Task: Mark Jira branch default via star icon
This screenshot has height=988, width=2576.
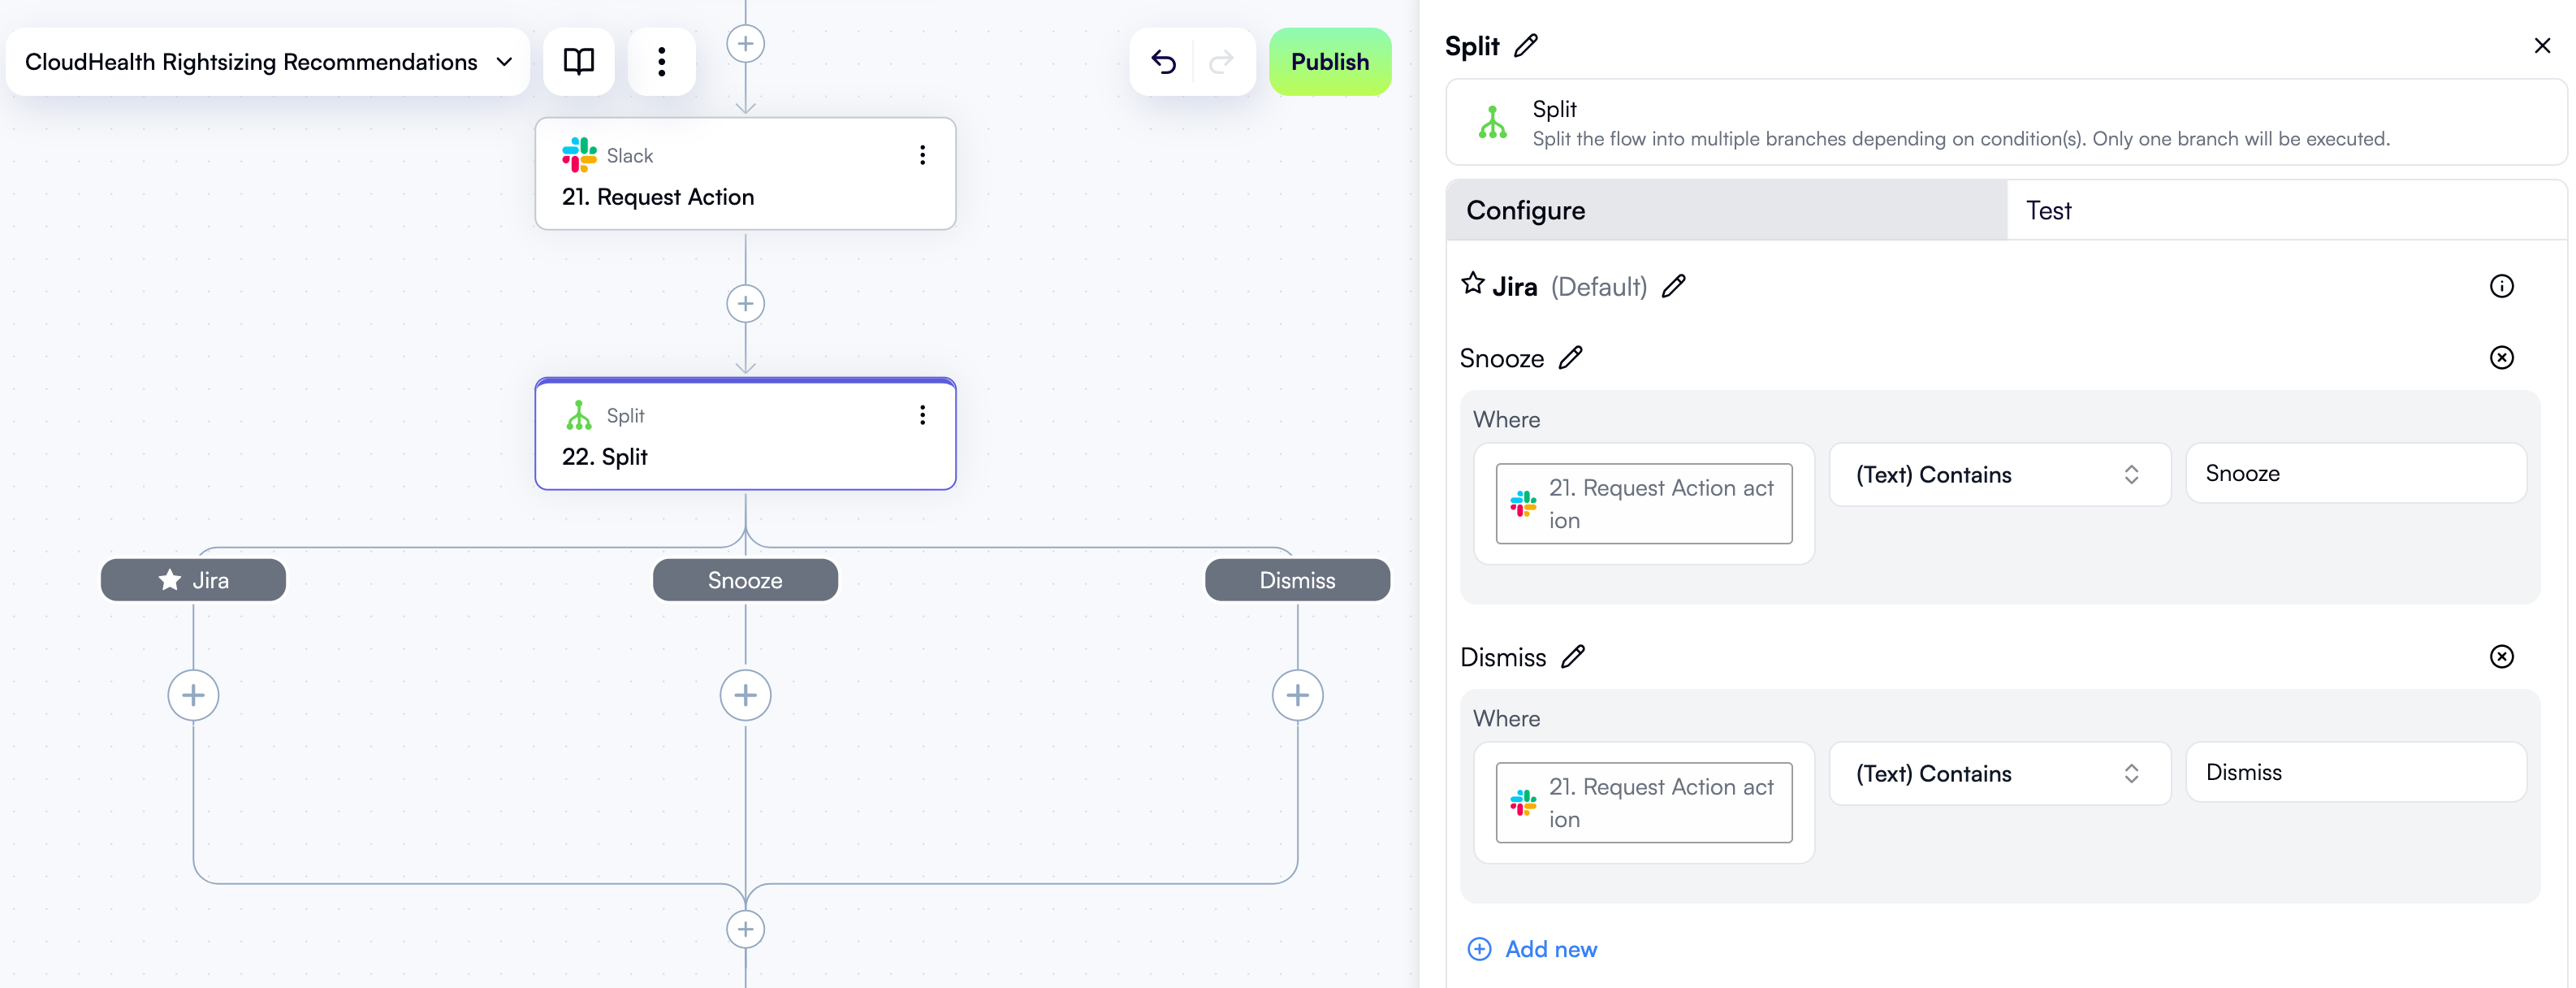Action: pyautogui.click(x=1471, y=284)
